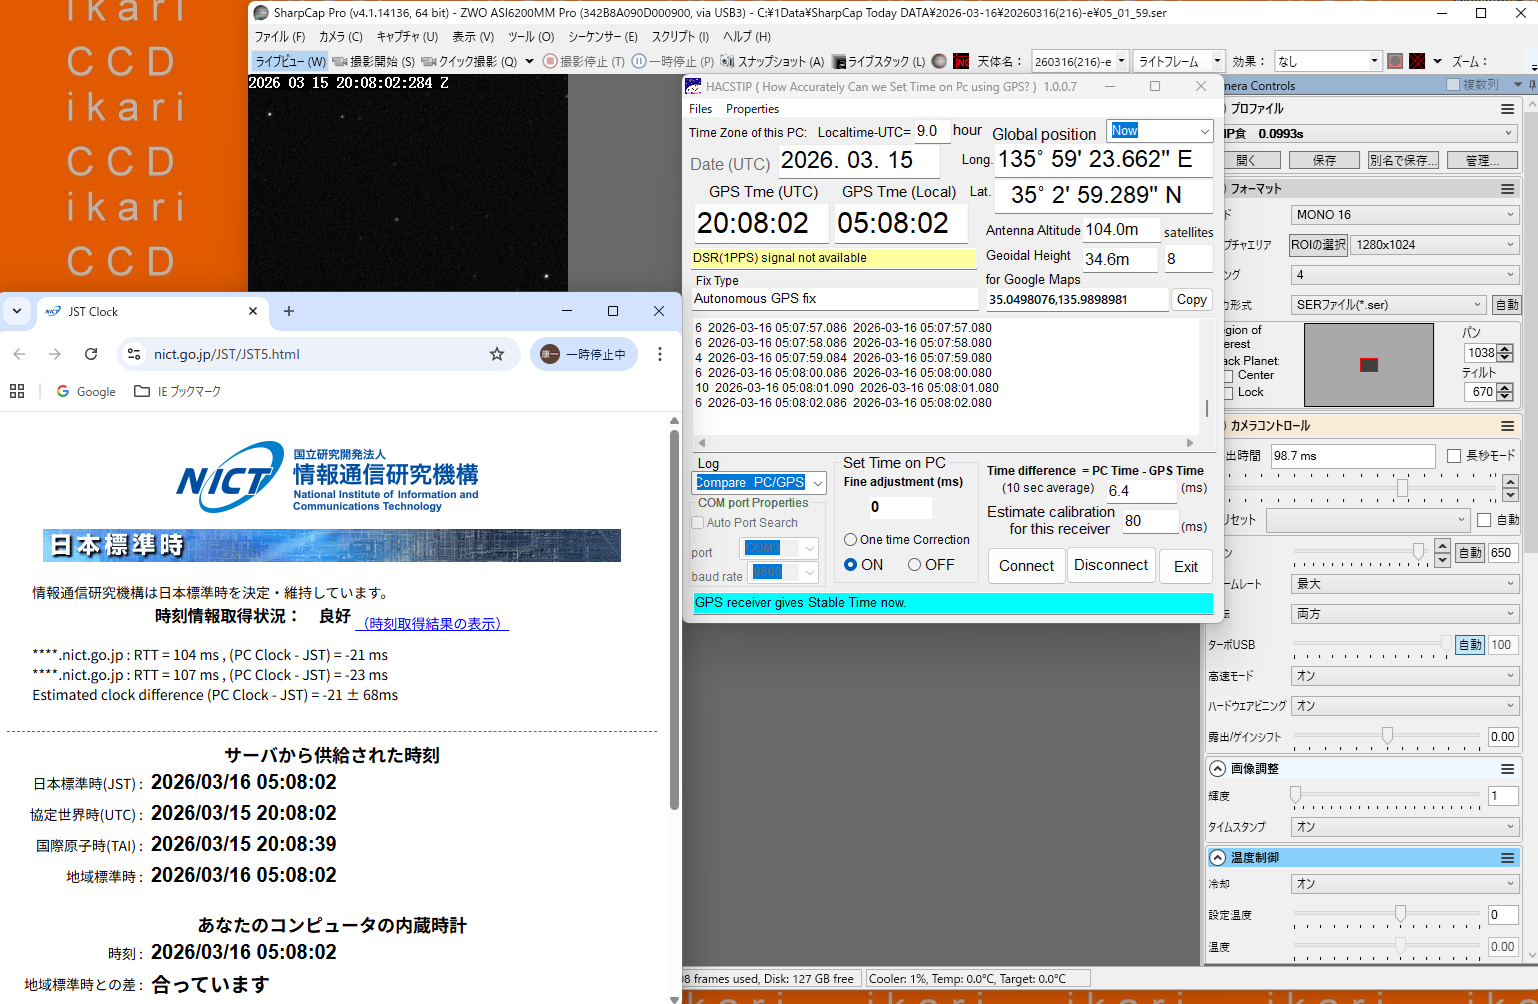Screen dimensions: 1538x1004
Task: Tick the 長秒モード checkbox
Action: 1454,456
